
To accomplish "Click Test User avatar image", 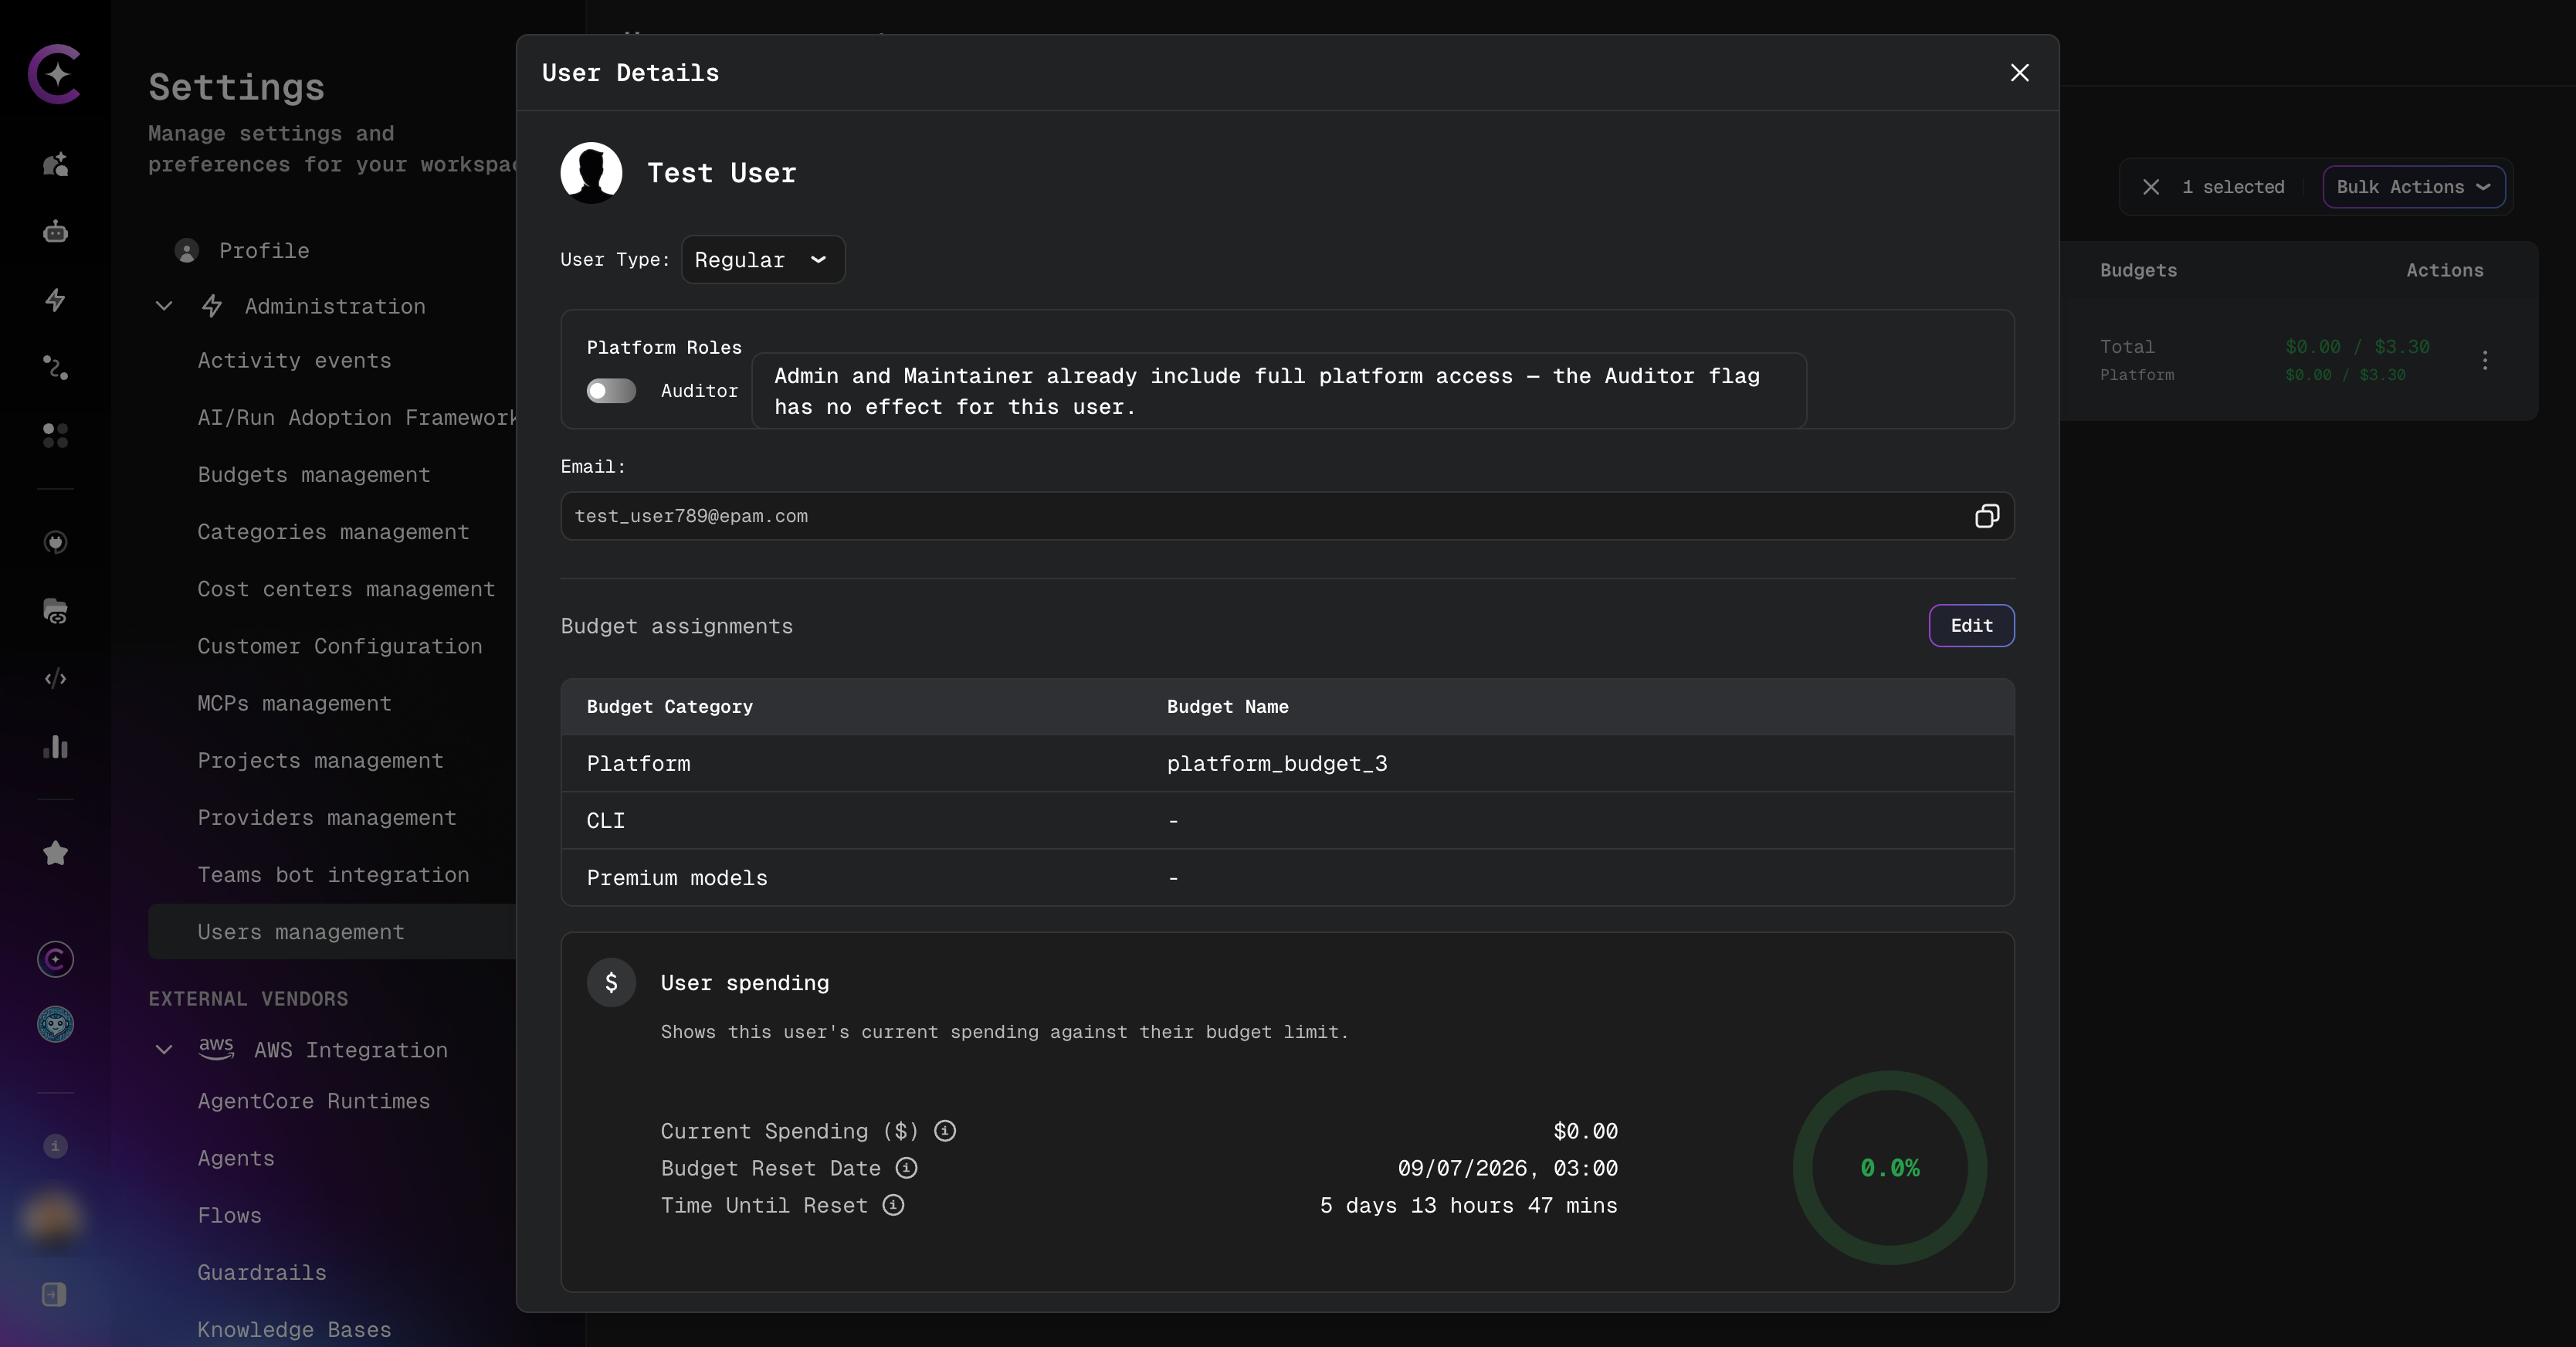I will coord(591,173).
